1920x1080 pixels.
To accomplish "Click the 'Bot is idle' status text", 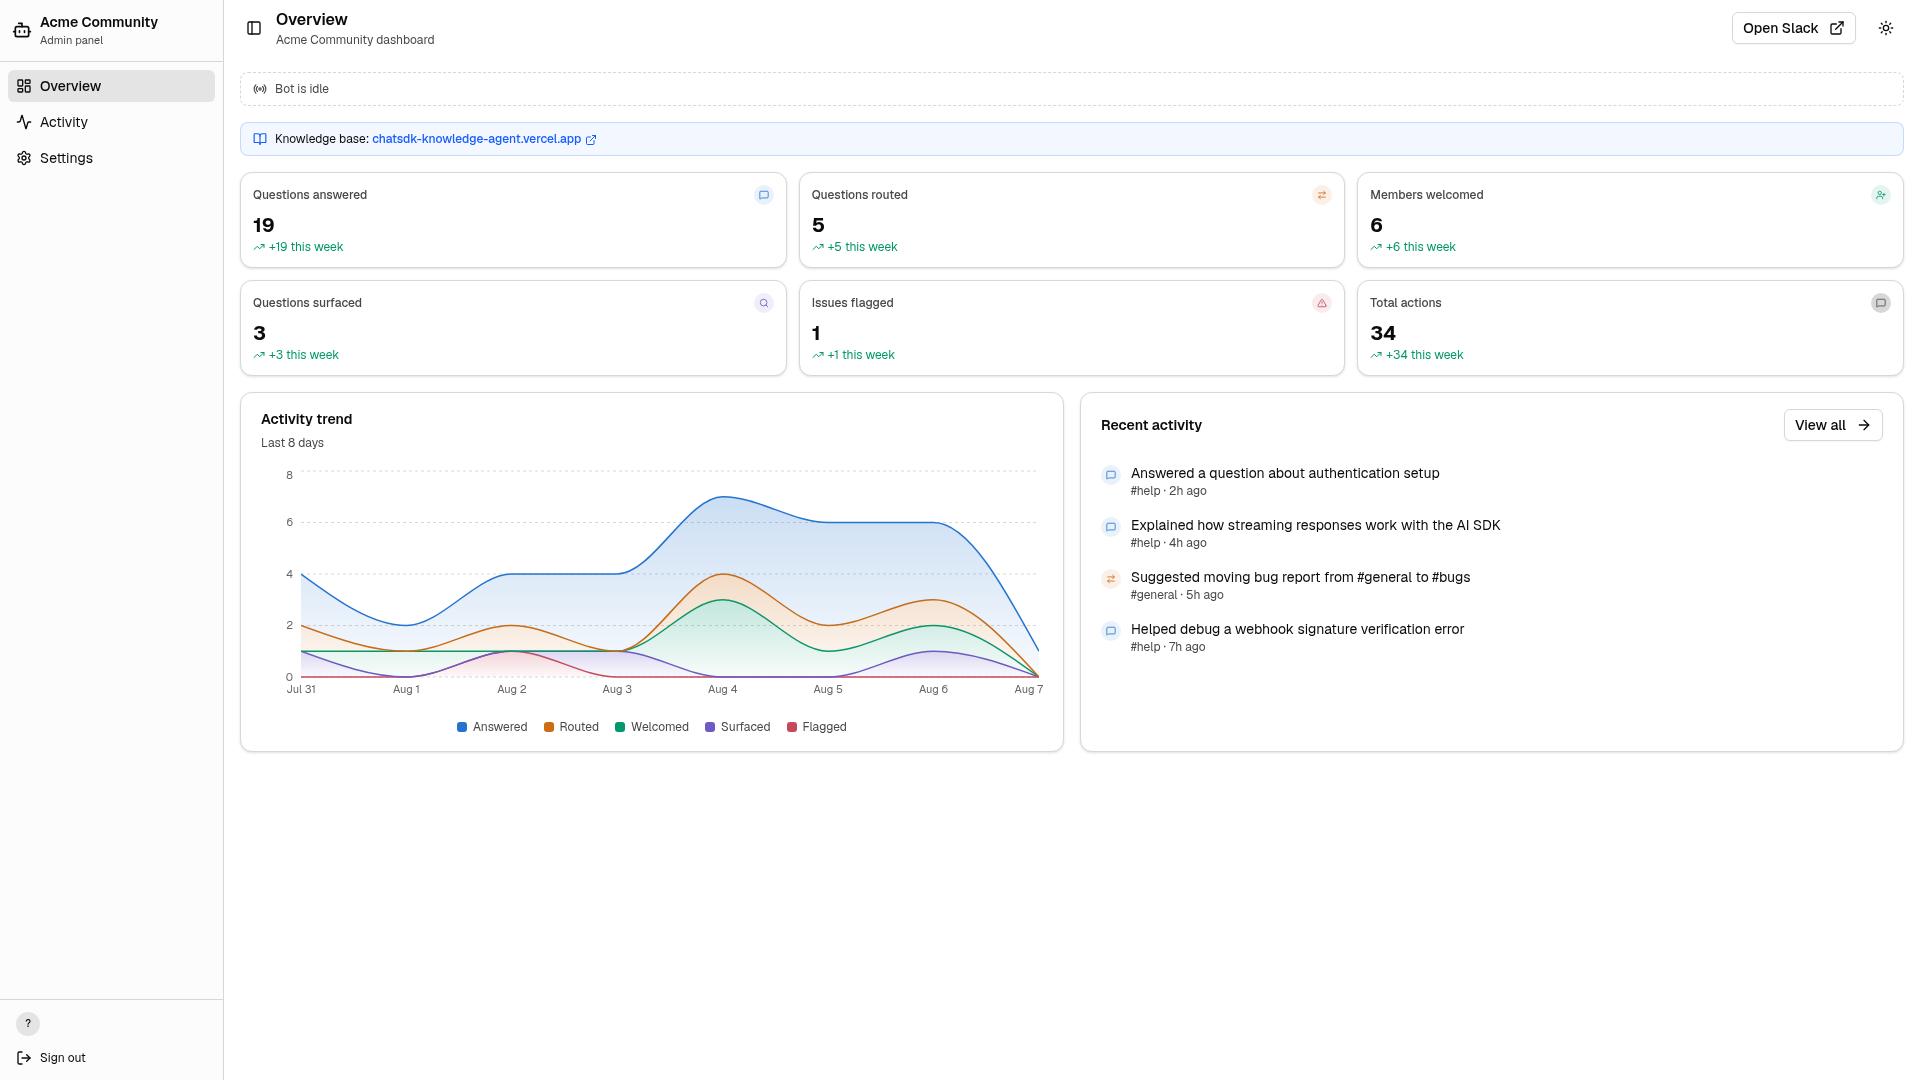I will tap(301, 89).
